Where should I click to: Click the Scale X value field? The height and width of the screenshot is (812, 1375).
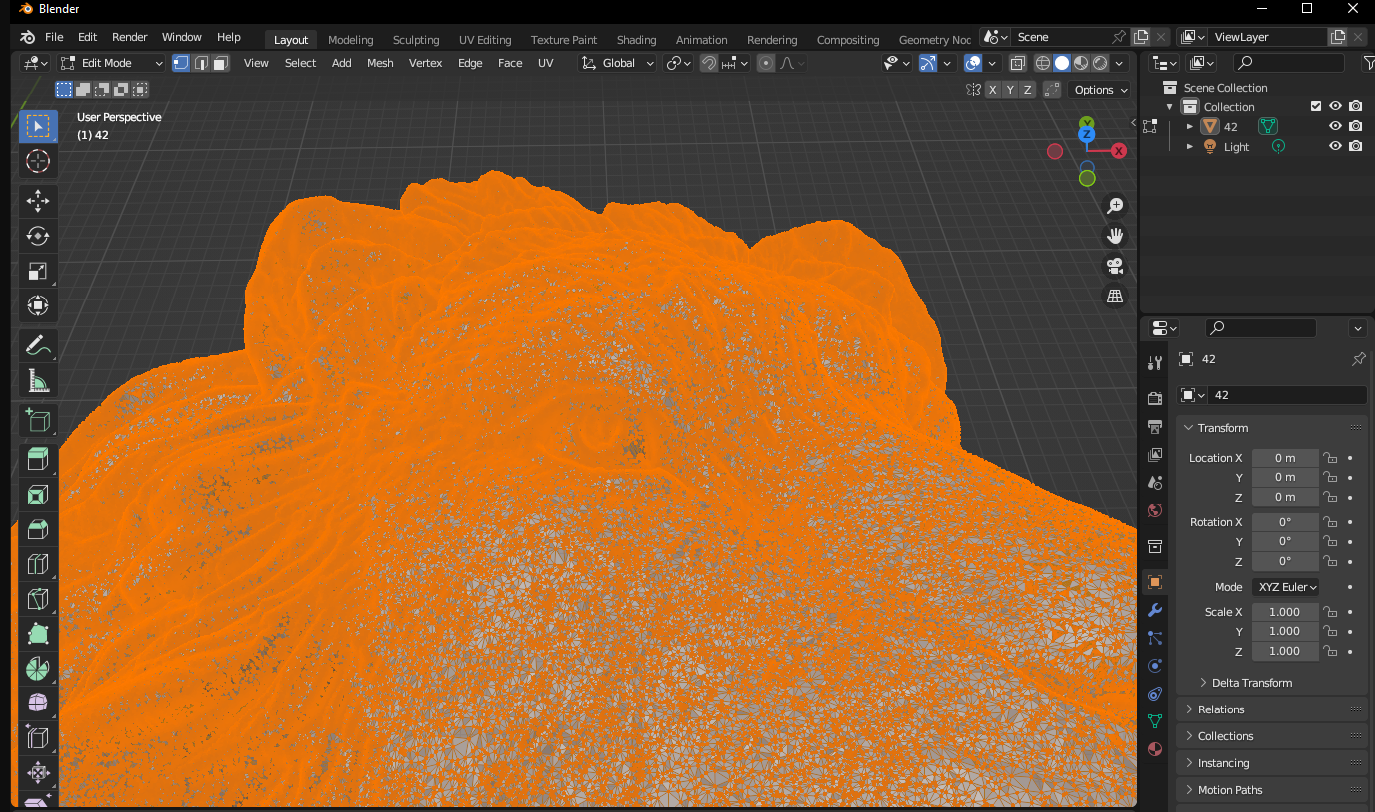click(x=1284, y=612)
